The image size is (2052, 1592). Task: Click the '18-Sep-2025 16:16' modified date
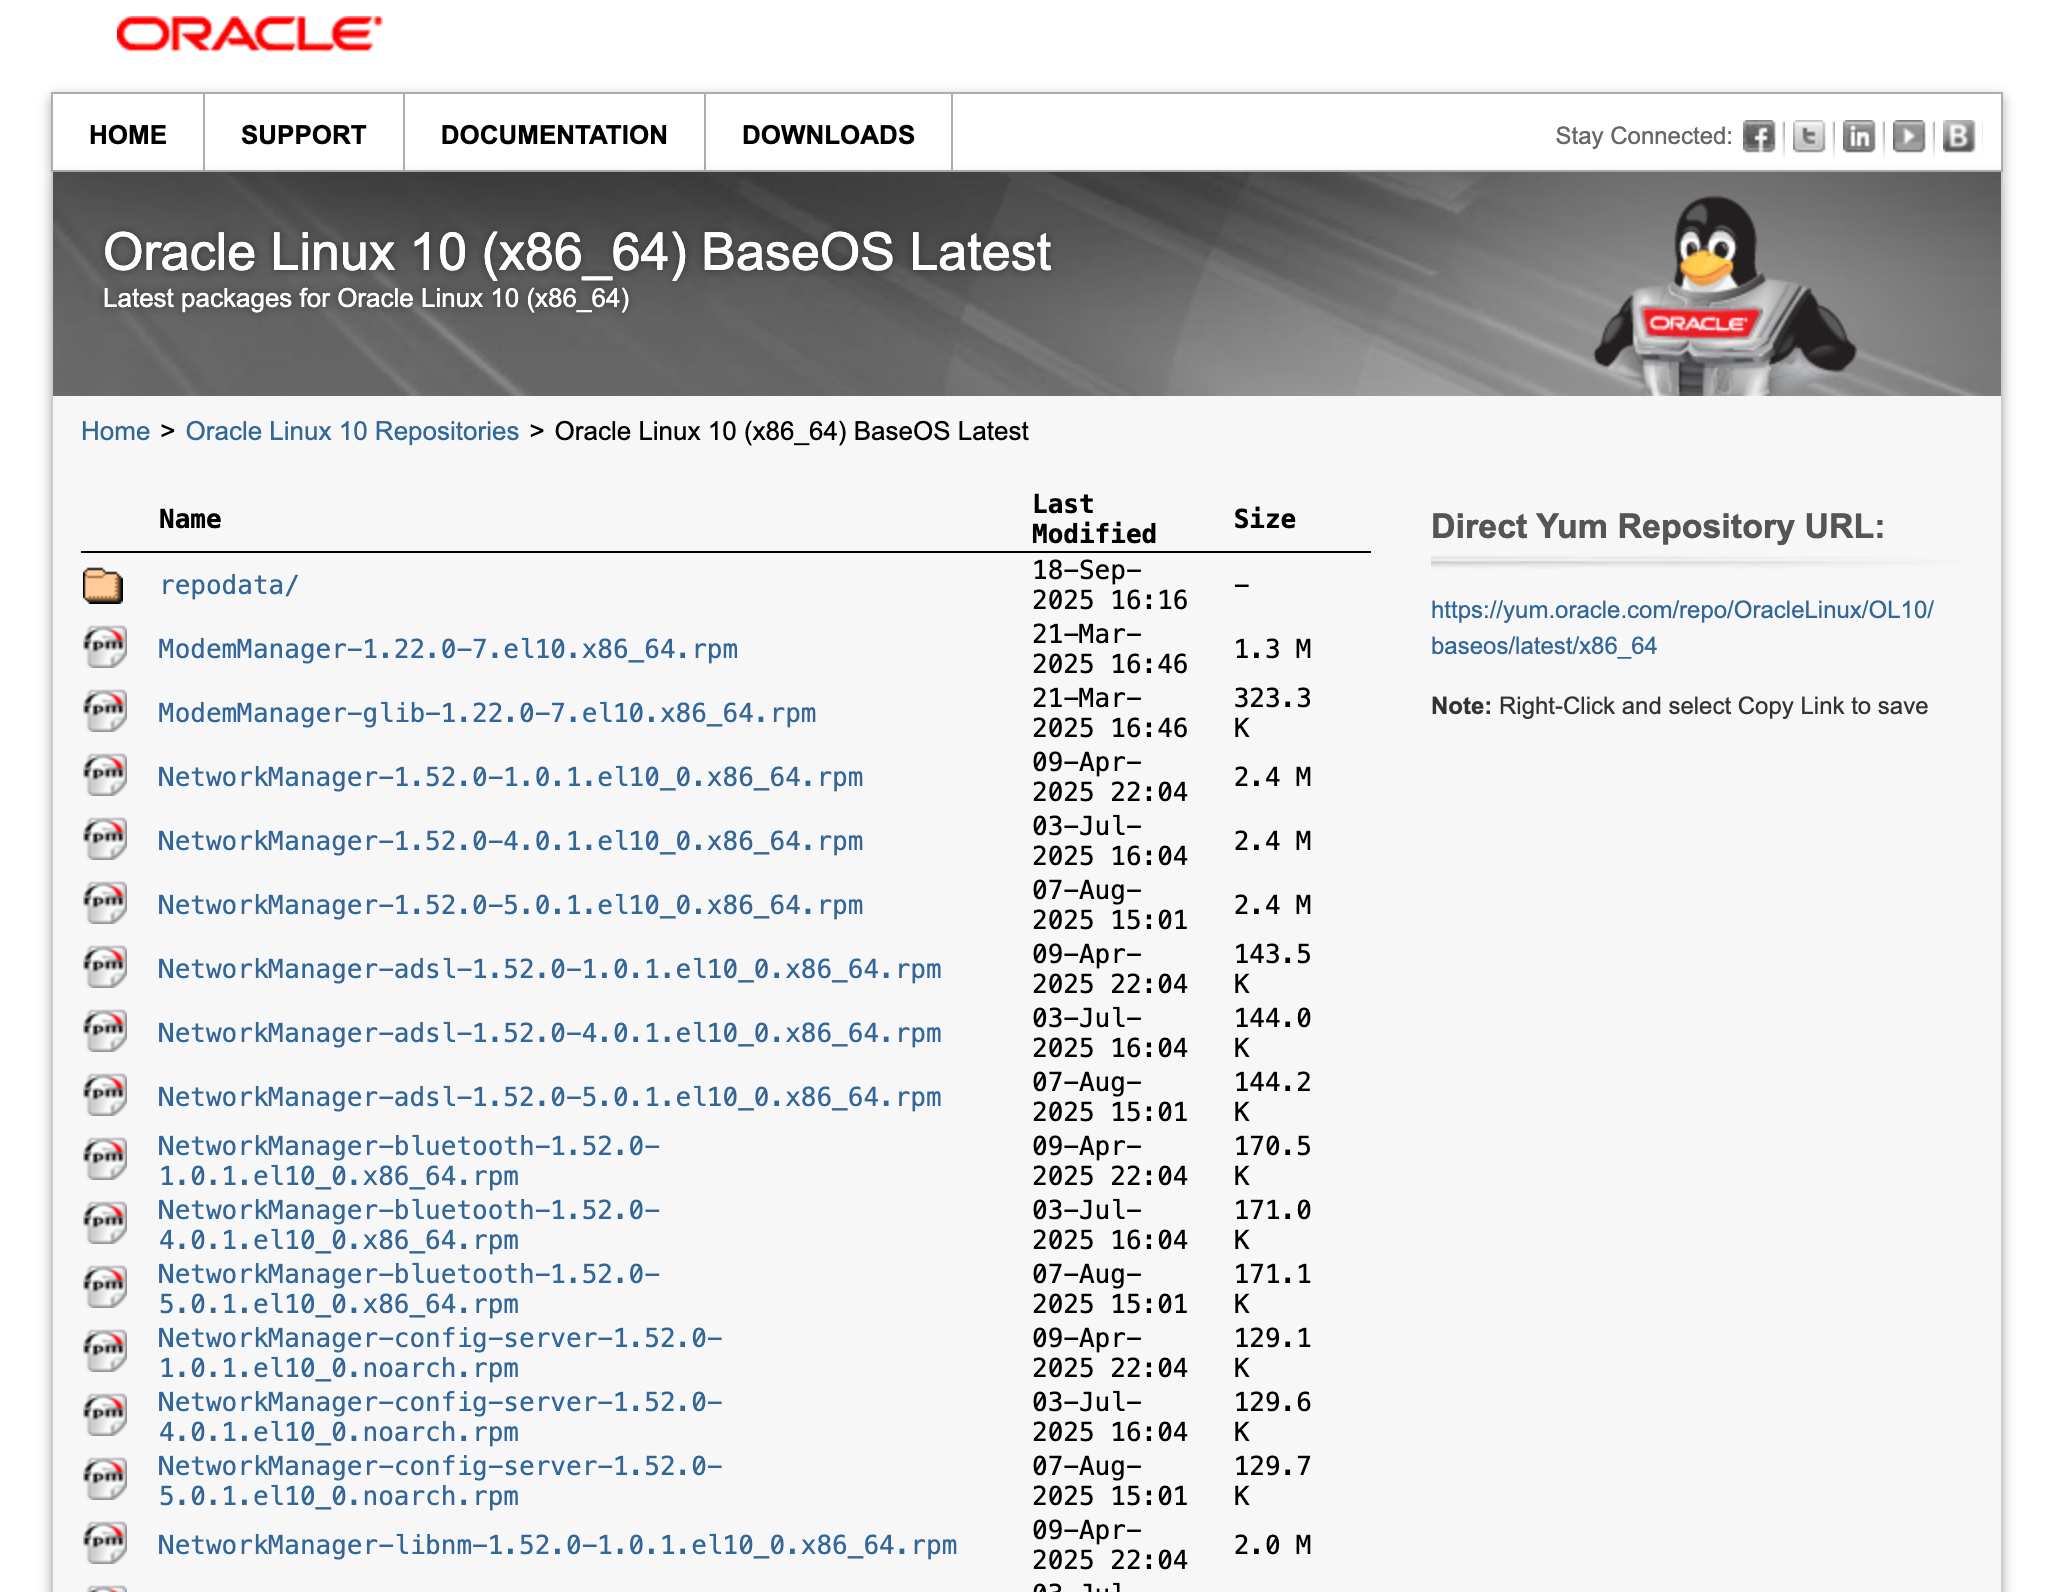click(1110, 585)
